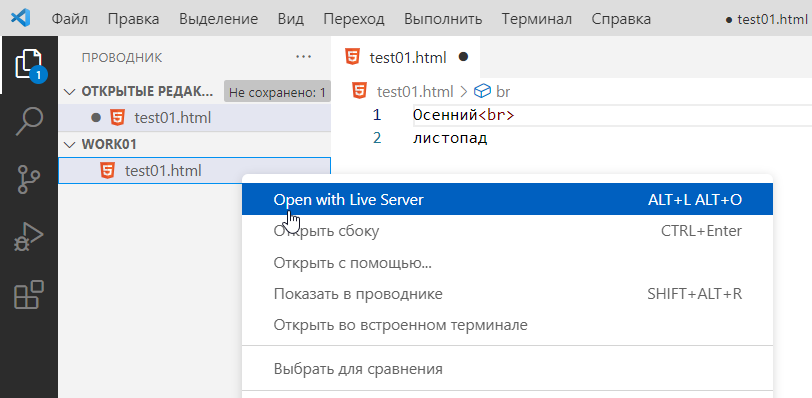Click line 2 text листопад in editor
This screenshot has height=398, width=812.
[x=450, y=138]
